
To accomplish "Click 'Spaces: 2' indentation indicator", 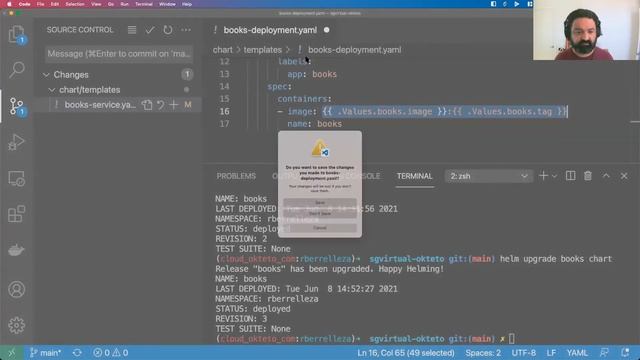I will [483, 353].
